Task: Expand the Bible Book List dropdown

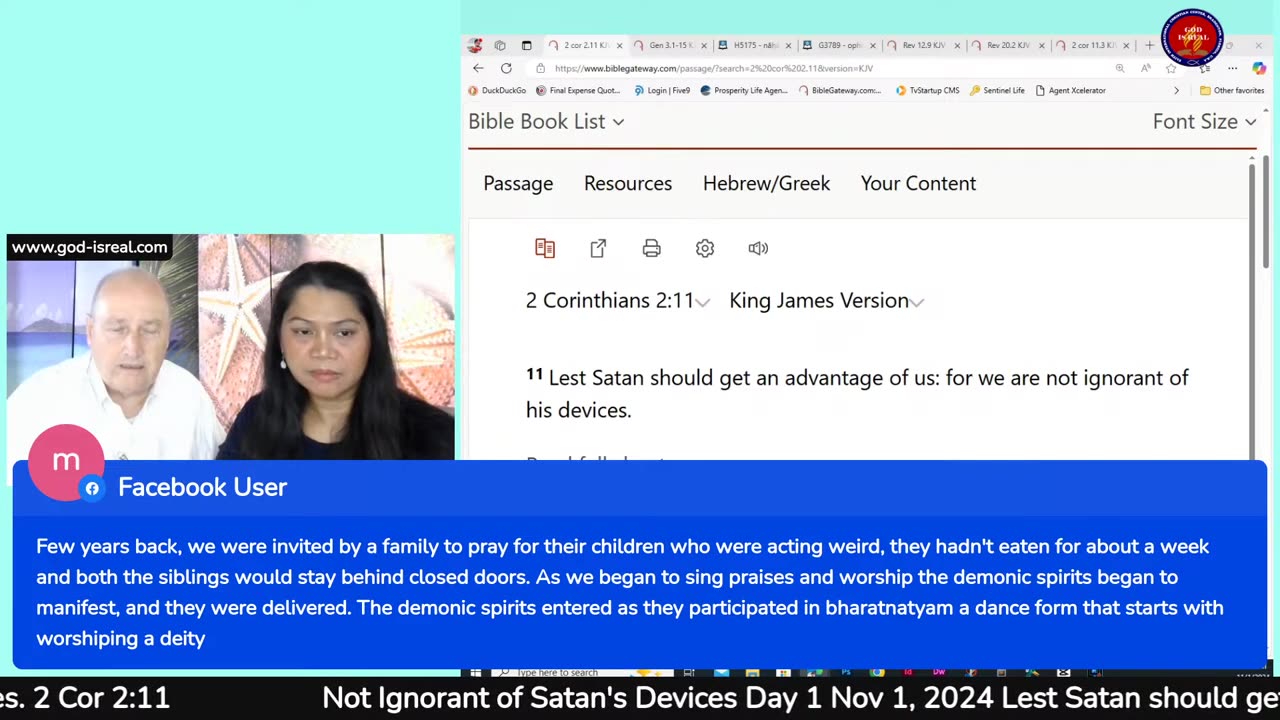Action: (x=546, y=121)
